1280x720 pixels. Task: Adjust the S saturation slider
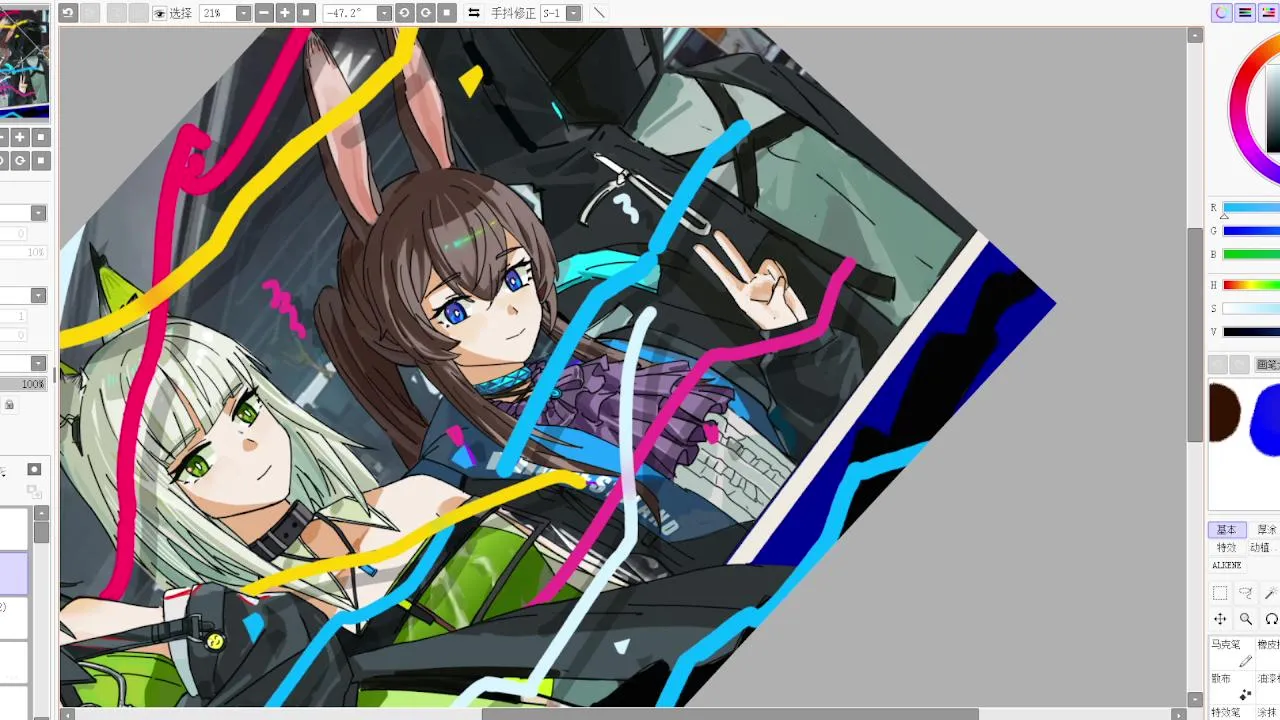(1250, 309)
